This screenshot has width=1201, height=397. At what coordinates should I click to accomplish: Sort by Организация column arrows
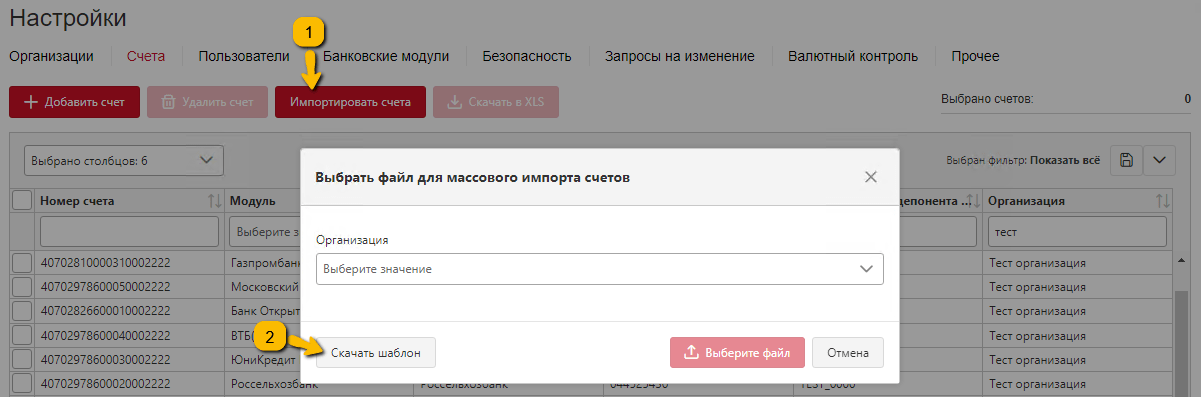(x=1162, y=201)
